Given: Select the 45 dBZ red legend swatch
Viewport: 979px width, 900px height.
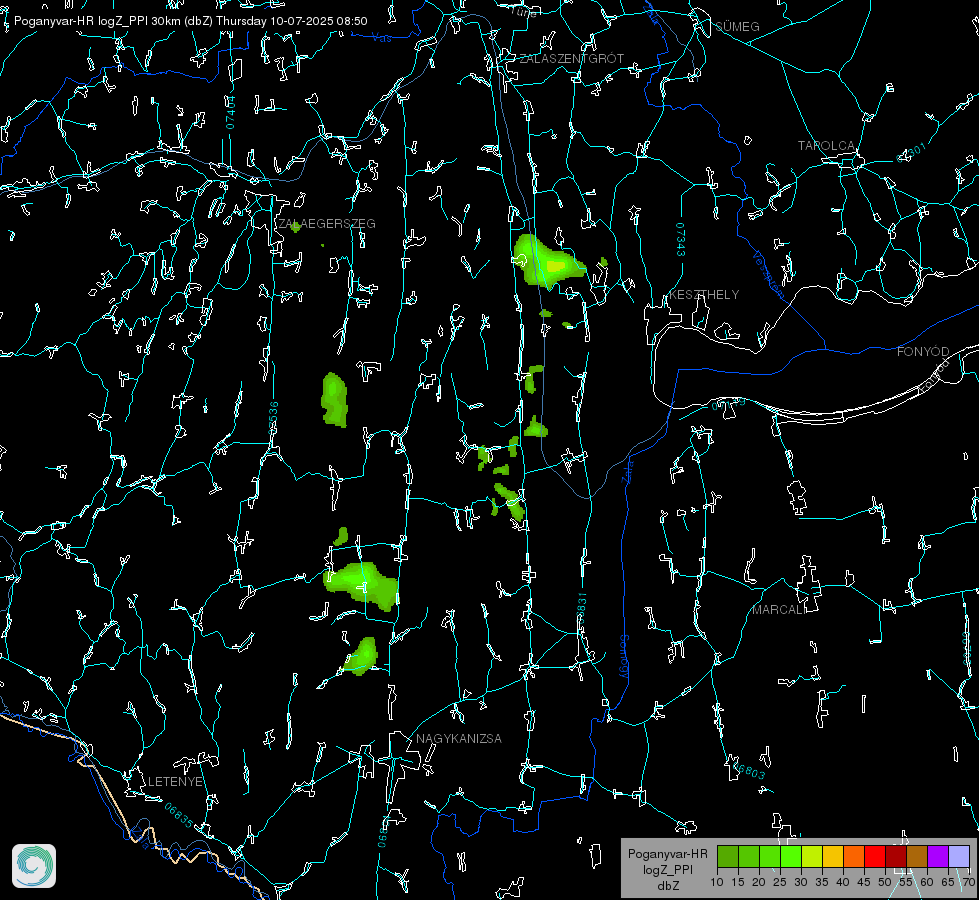Looking at the screenshot, I should (875, 856).
